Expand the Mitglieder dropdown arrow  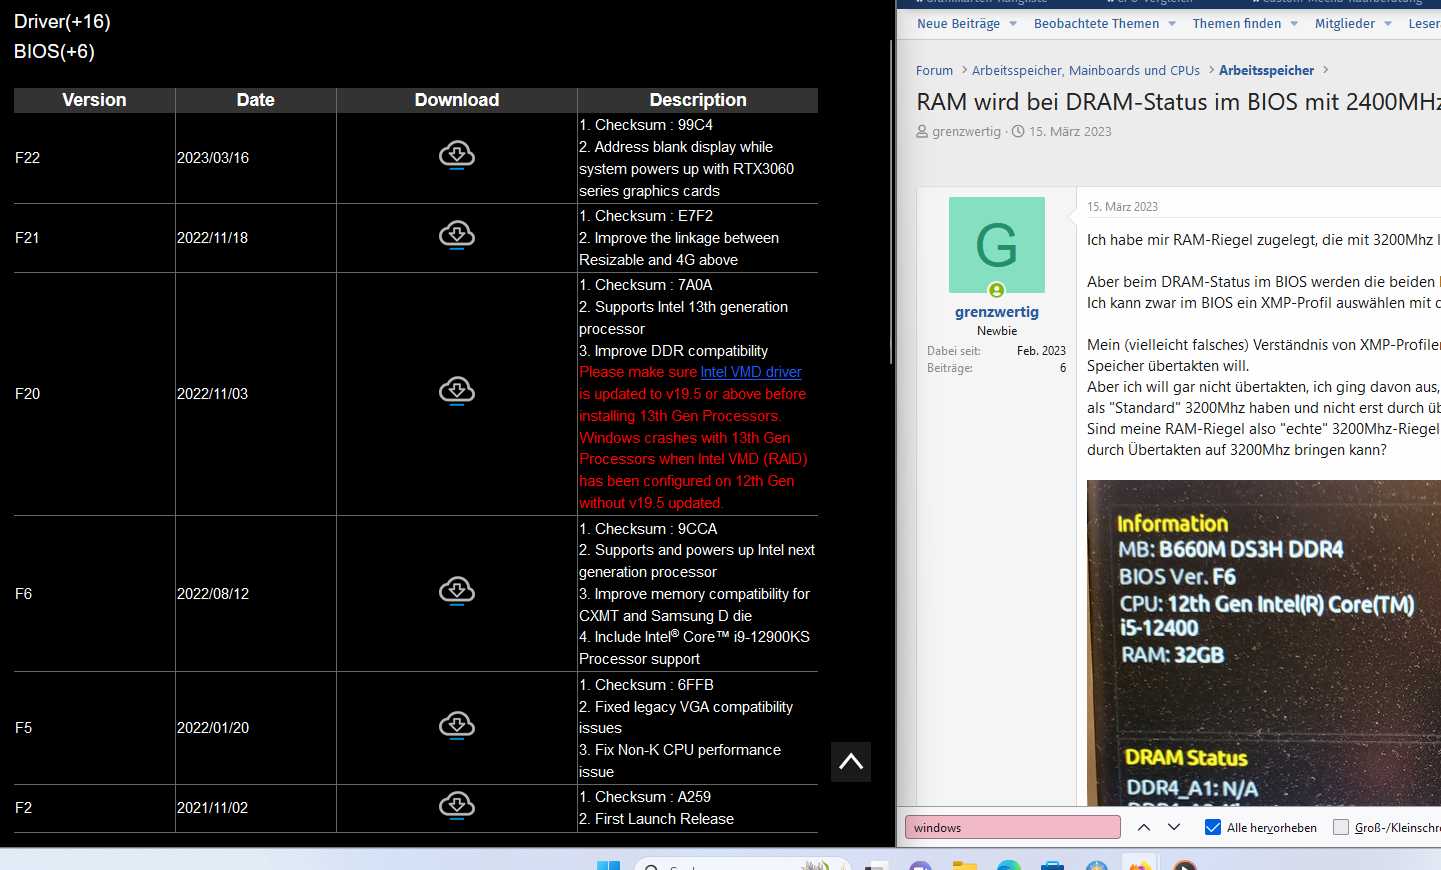[x=1388, y=24]
